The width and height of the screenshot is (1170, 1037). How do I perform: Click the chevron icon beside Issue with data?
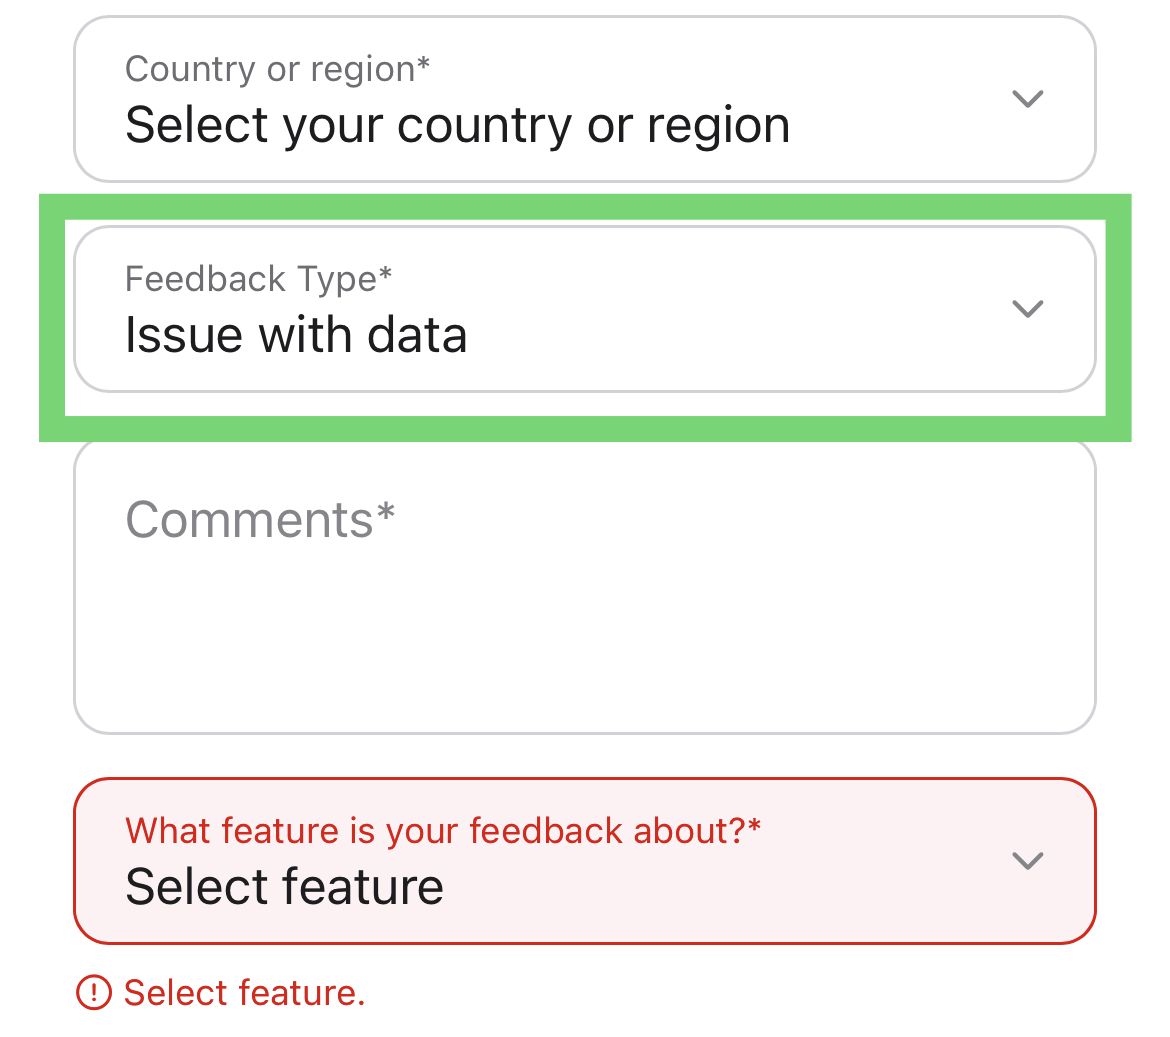click(x=1027, y=308)
